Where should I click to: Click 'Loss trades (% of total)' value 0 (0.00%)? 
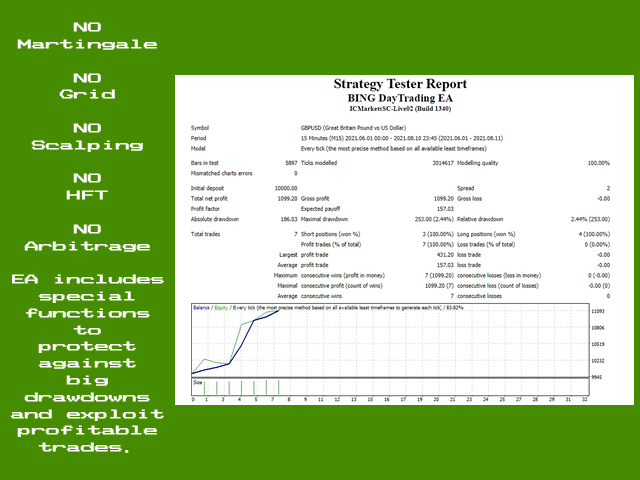point(597,244)
